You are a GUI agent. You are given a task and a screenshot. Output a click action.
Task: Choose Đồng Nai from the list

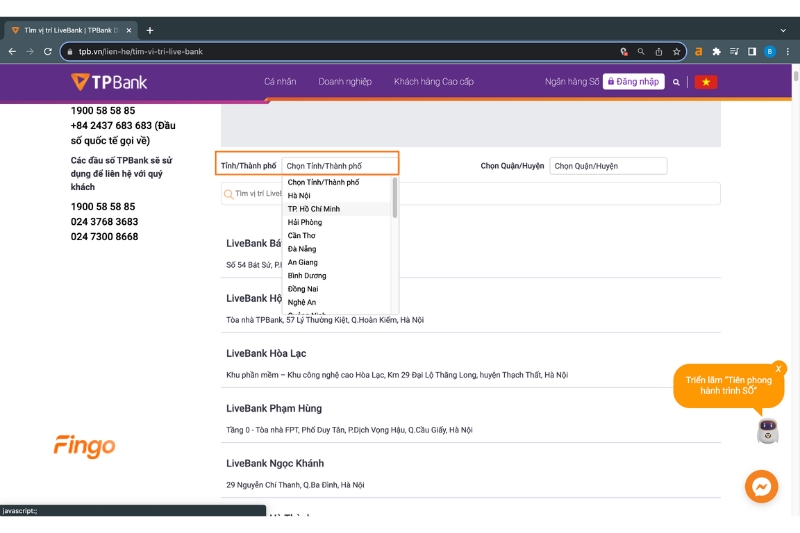pos(337,289)
